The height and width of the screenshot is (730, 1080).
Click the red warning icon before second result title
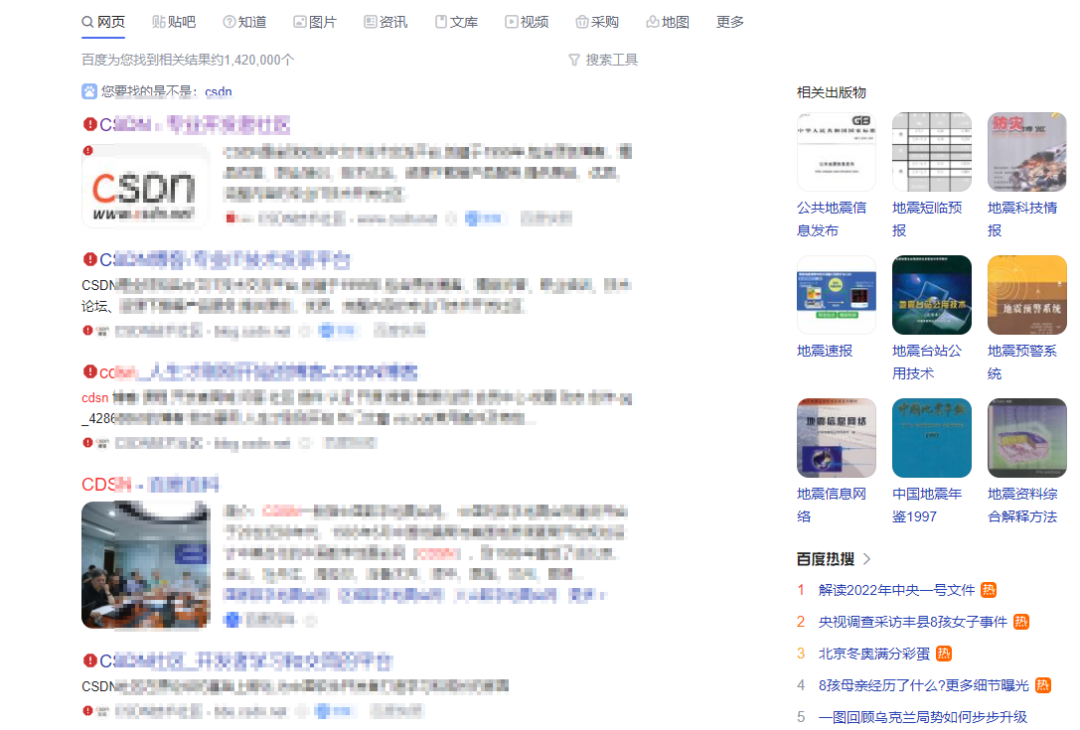(x=90, y=259)
